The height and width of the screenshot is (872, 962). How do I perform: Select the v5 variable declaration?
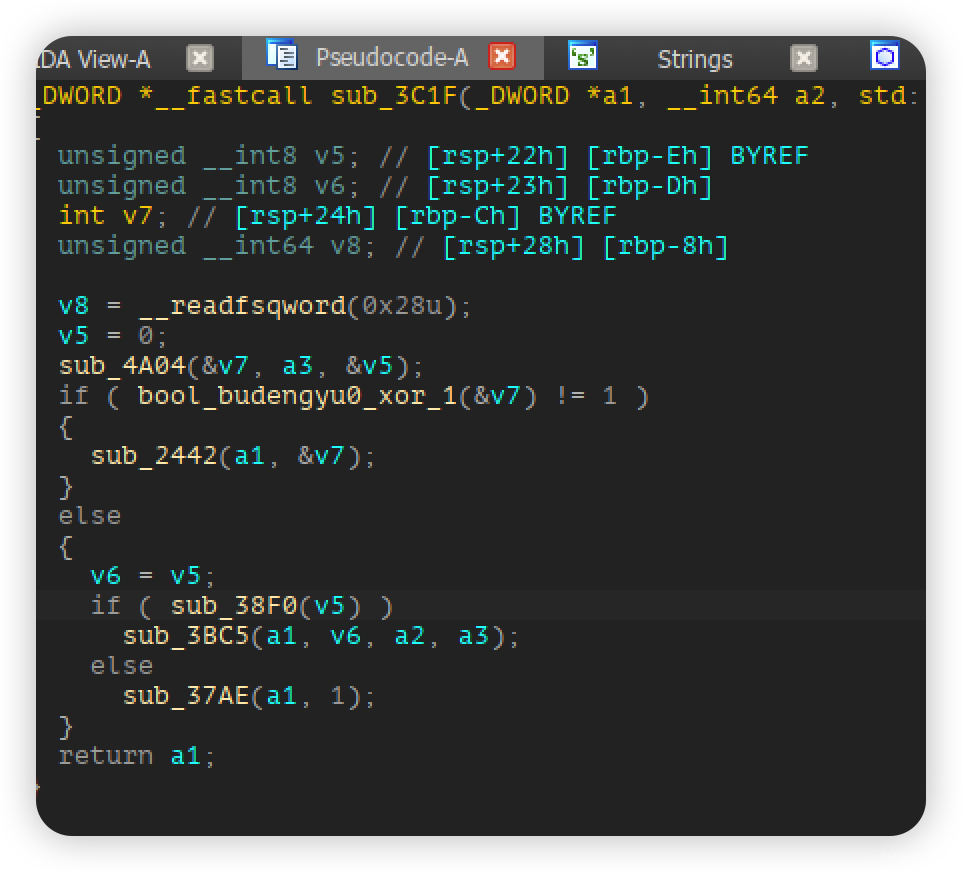tap(209, 156)
